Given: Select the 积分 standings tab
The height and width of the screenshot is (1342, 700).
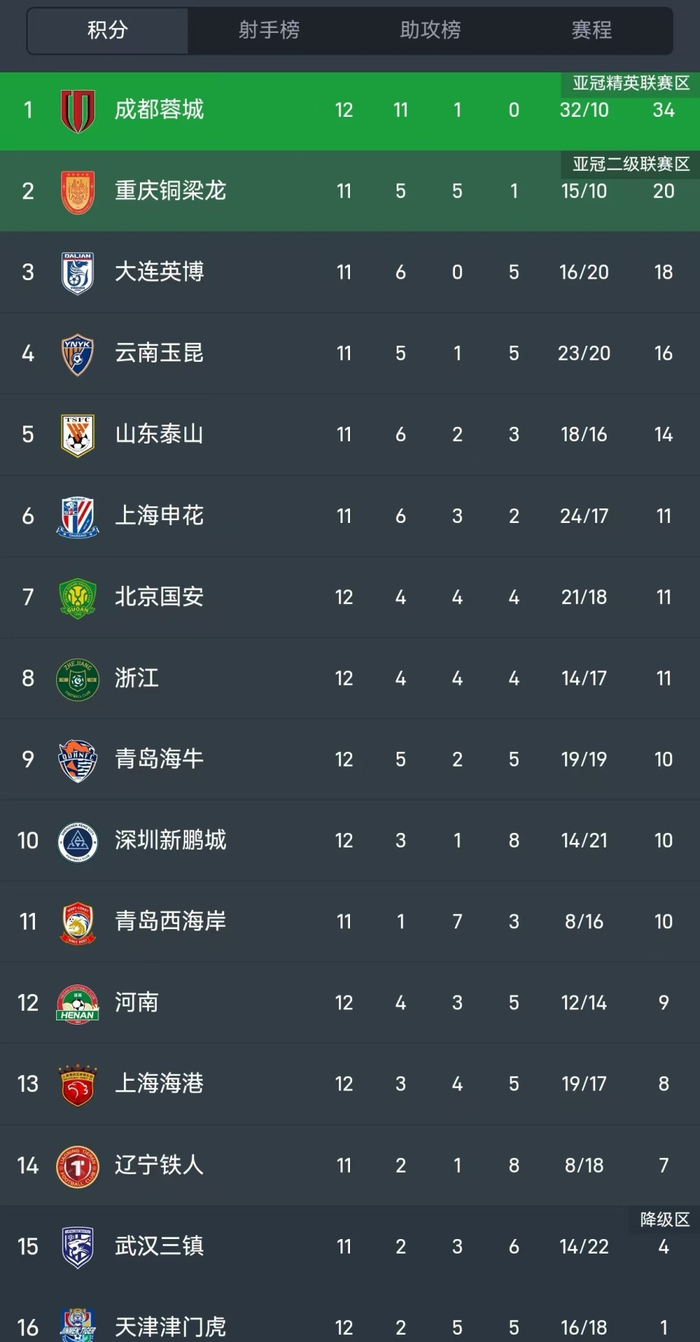Looking at the screenshot, I should pos(107,30).
